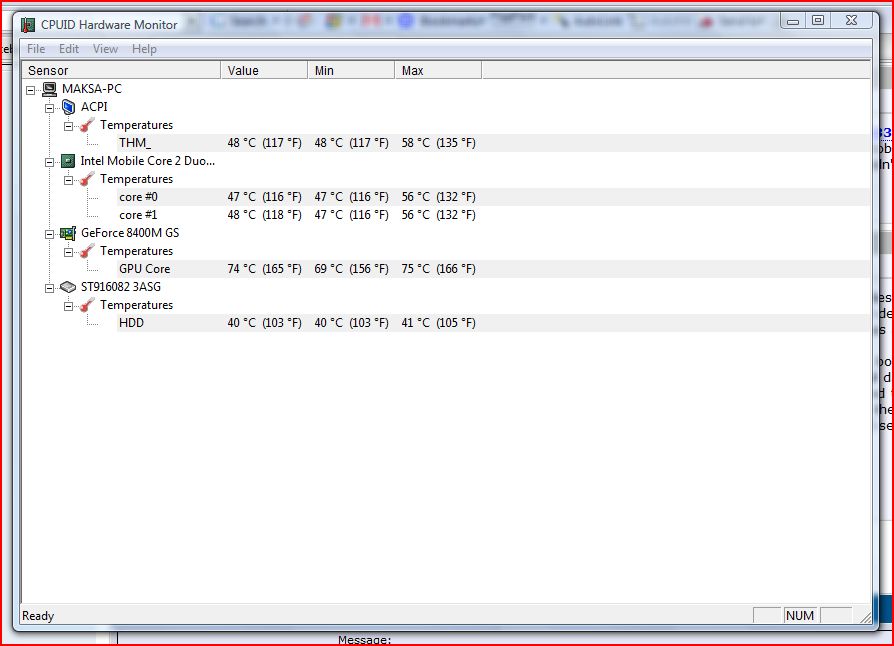
Task: Click the GPU Core min value 69 °C (156 °F)
Action: 351,269
